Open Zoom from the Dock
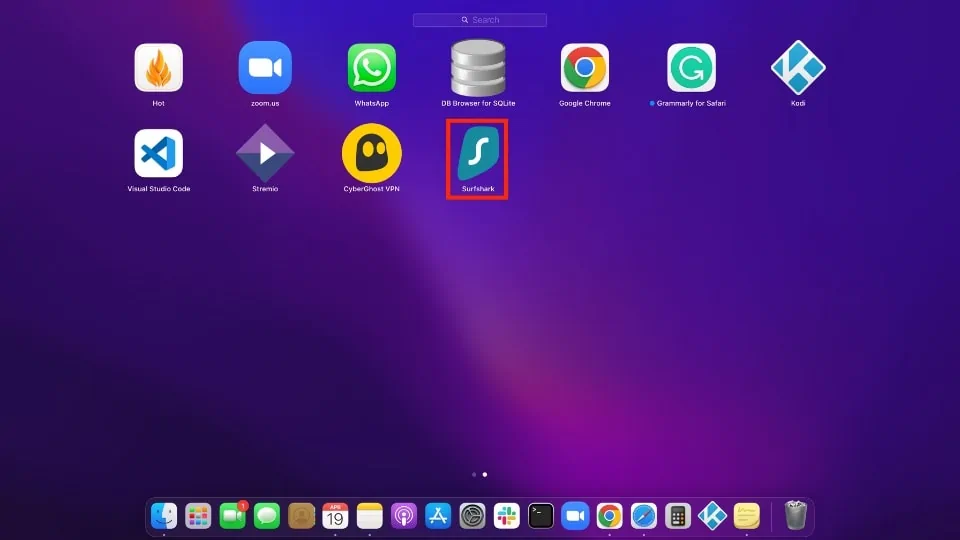Screen dimensions: 960x540 (576, 516)
